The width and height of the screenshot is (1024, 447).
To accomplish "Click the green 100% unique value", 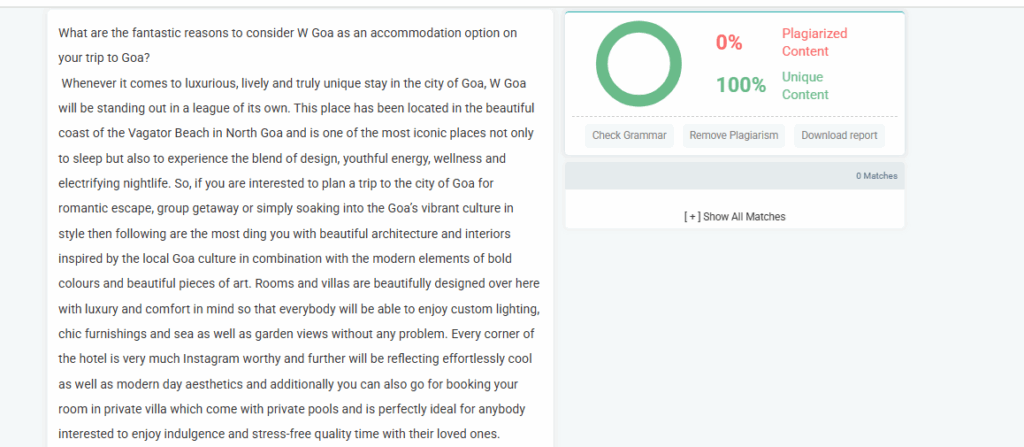I will click(x=740, y=85).
